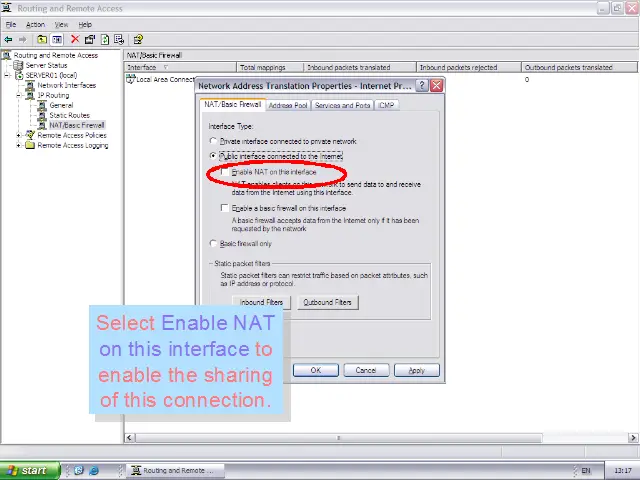The image size is (640, 480).
Task: Click OK in the properties dialog
Action: pos(316,370)
